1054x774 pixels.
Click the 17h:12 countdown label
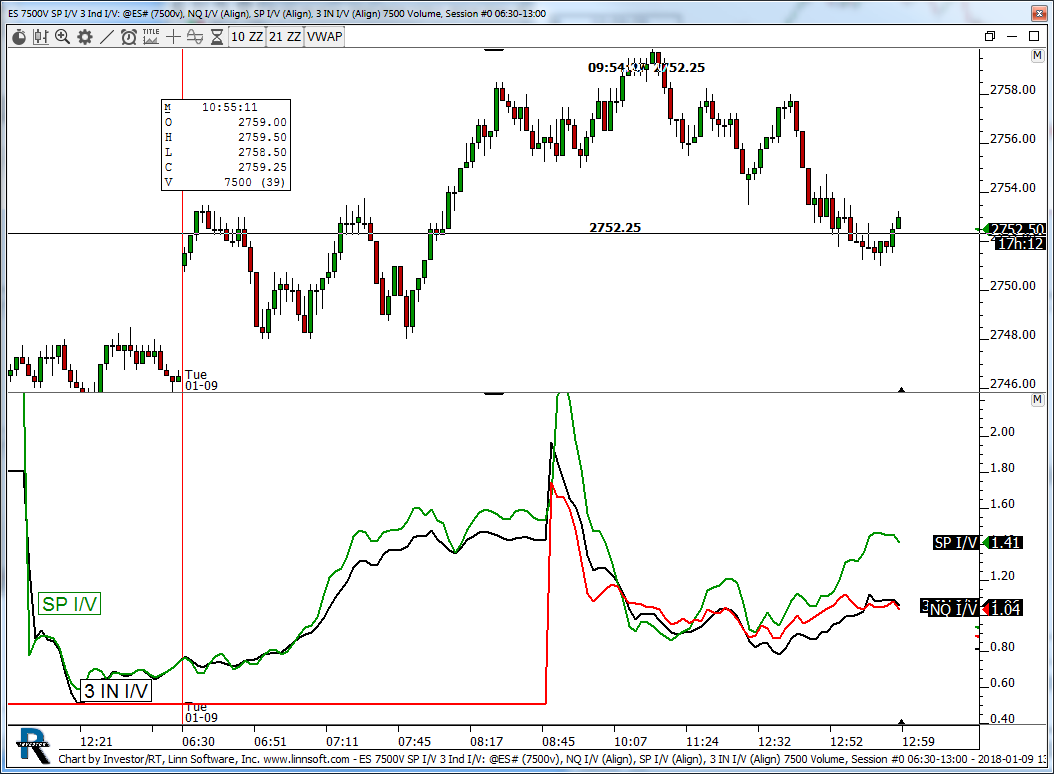tap(1020, 243)
